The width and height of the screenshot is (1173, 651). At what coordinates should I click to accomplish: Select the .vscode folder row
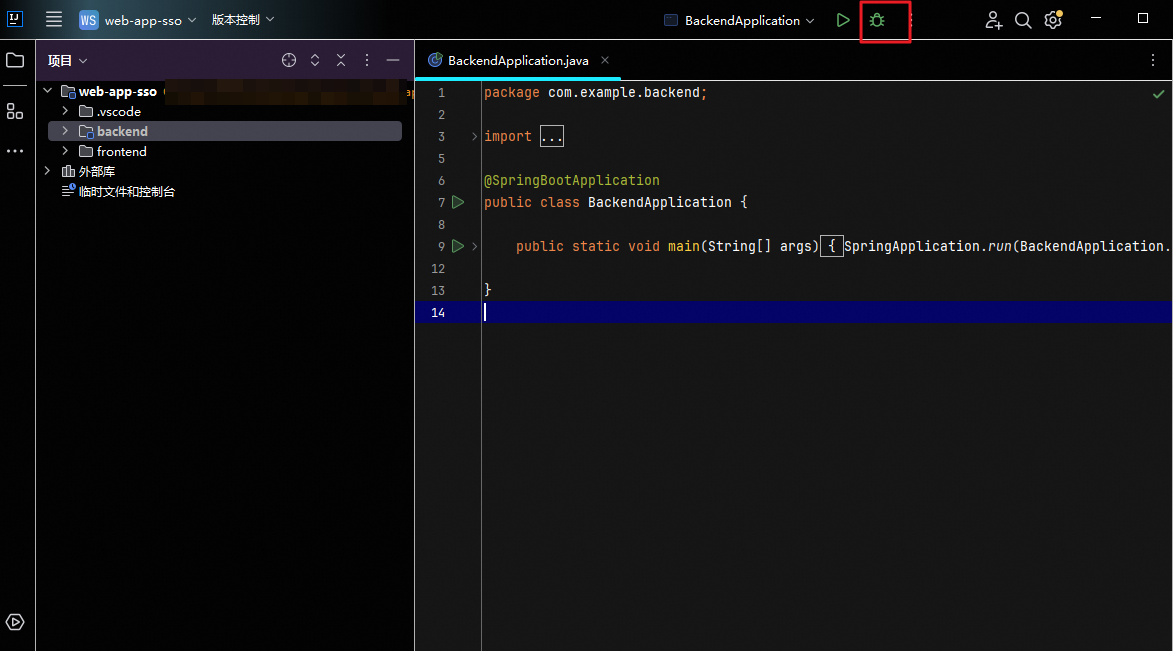224,111
